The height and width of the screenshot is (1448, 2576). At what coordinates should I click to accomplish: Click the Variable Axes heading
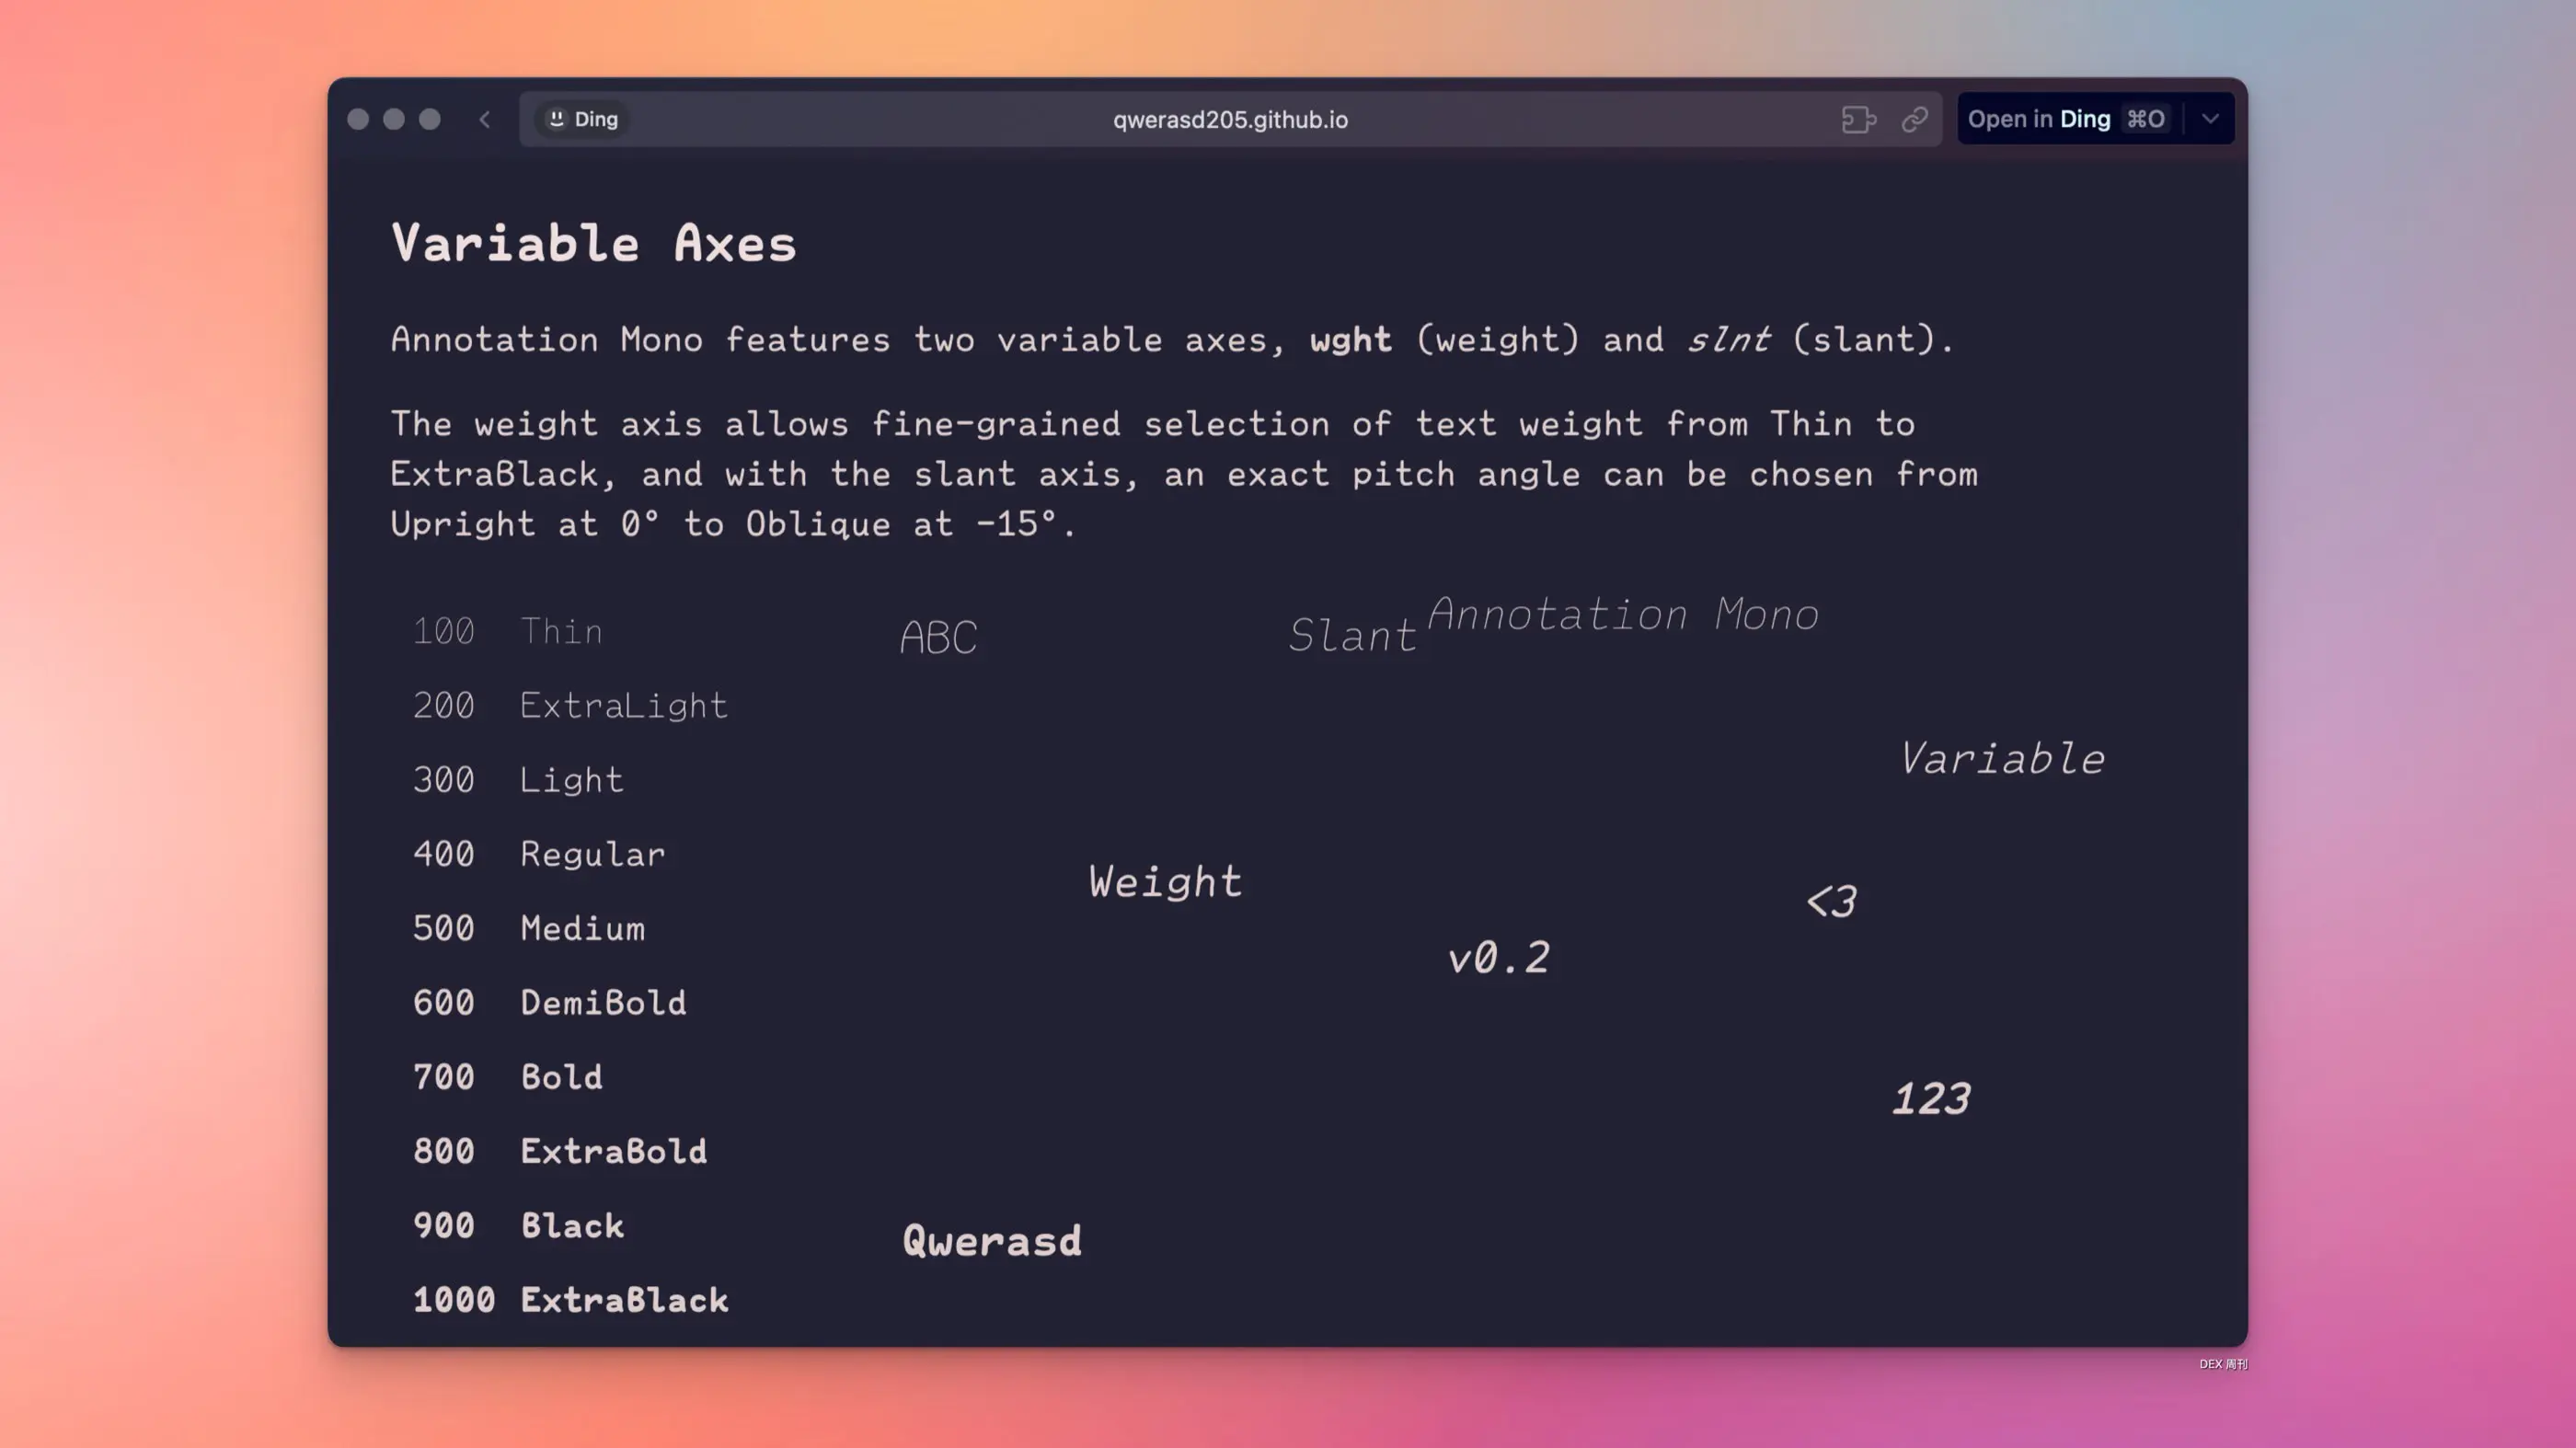(x=594, y=243)
